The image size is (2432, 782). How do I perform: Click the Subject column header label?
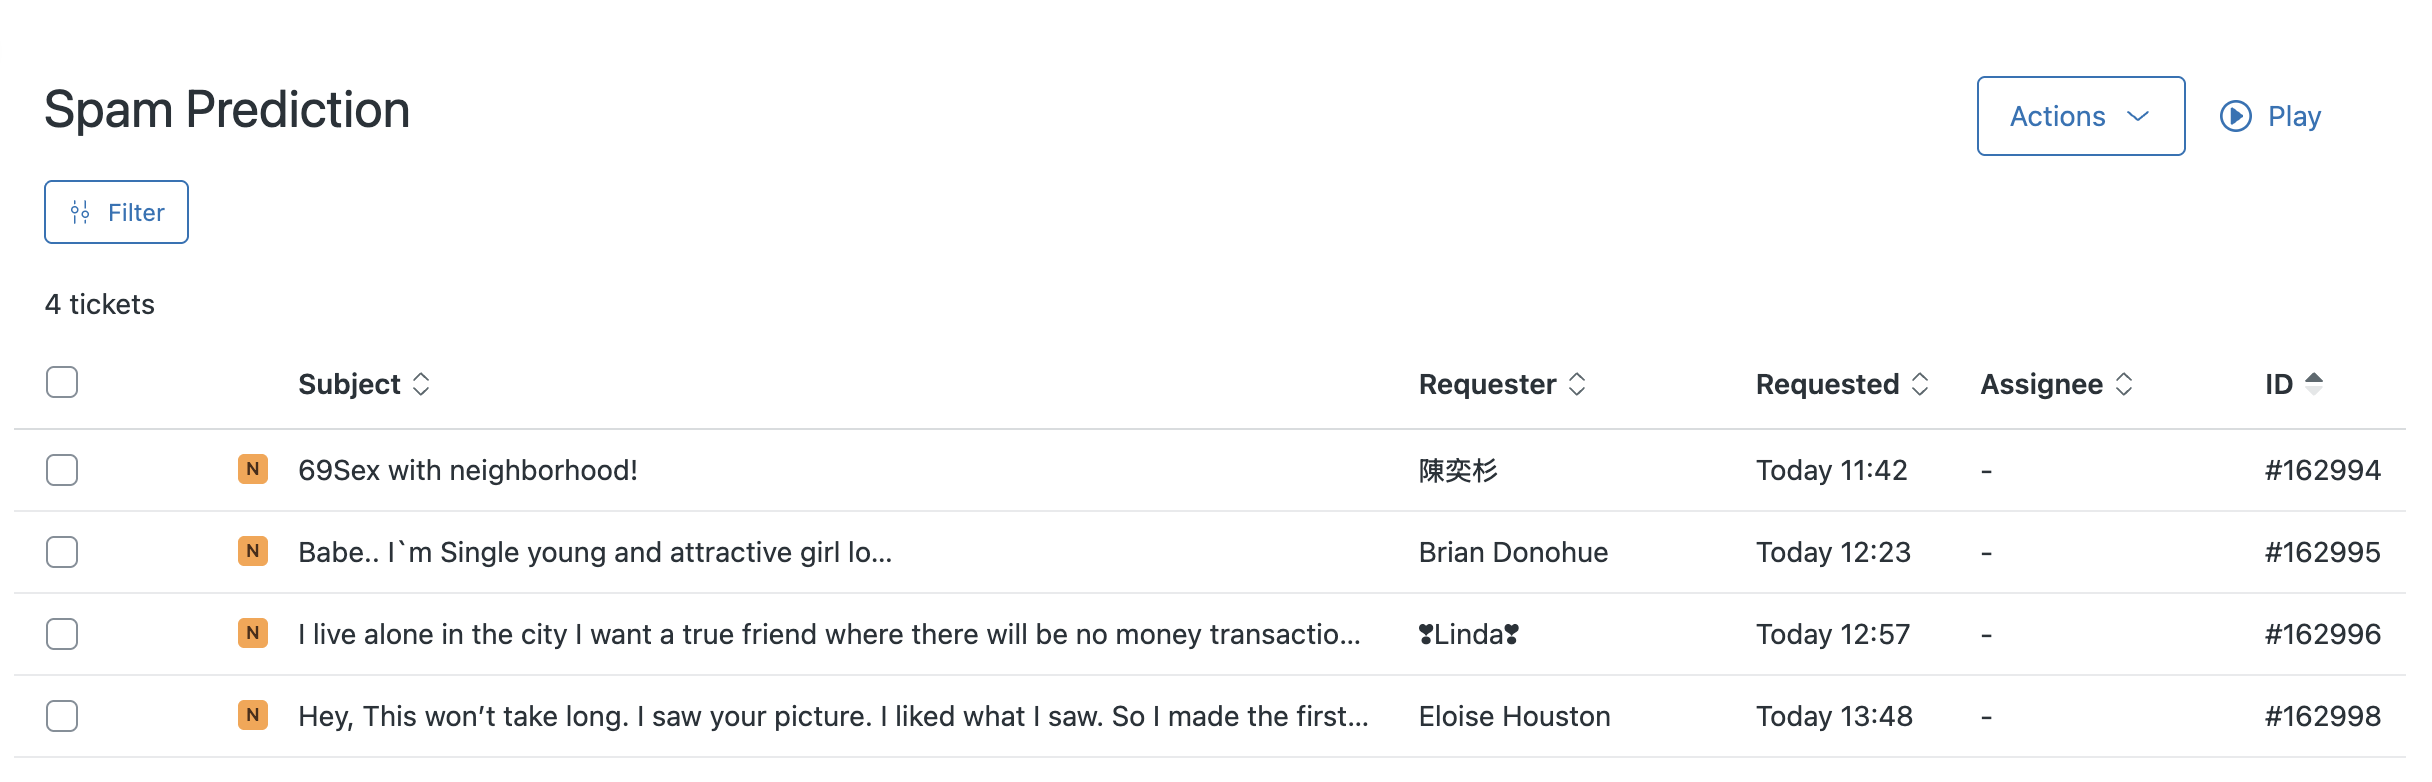349,384
